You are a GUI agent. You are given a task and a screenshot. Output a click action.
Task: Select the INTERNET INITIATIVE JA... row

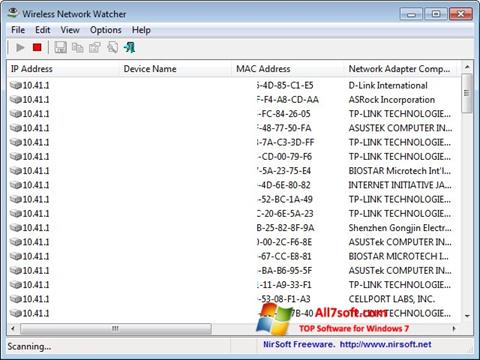pos(234,185)
